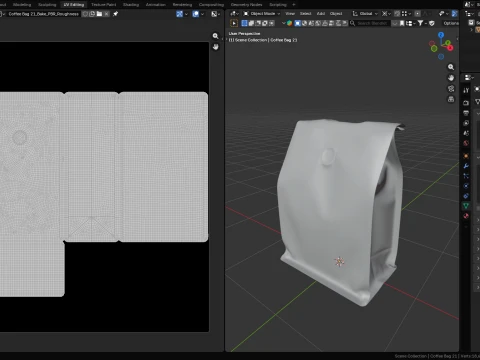Switch to the Scripting workspace tab
This screenshot has width=480, height=360.
[x=278, y=5]
